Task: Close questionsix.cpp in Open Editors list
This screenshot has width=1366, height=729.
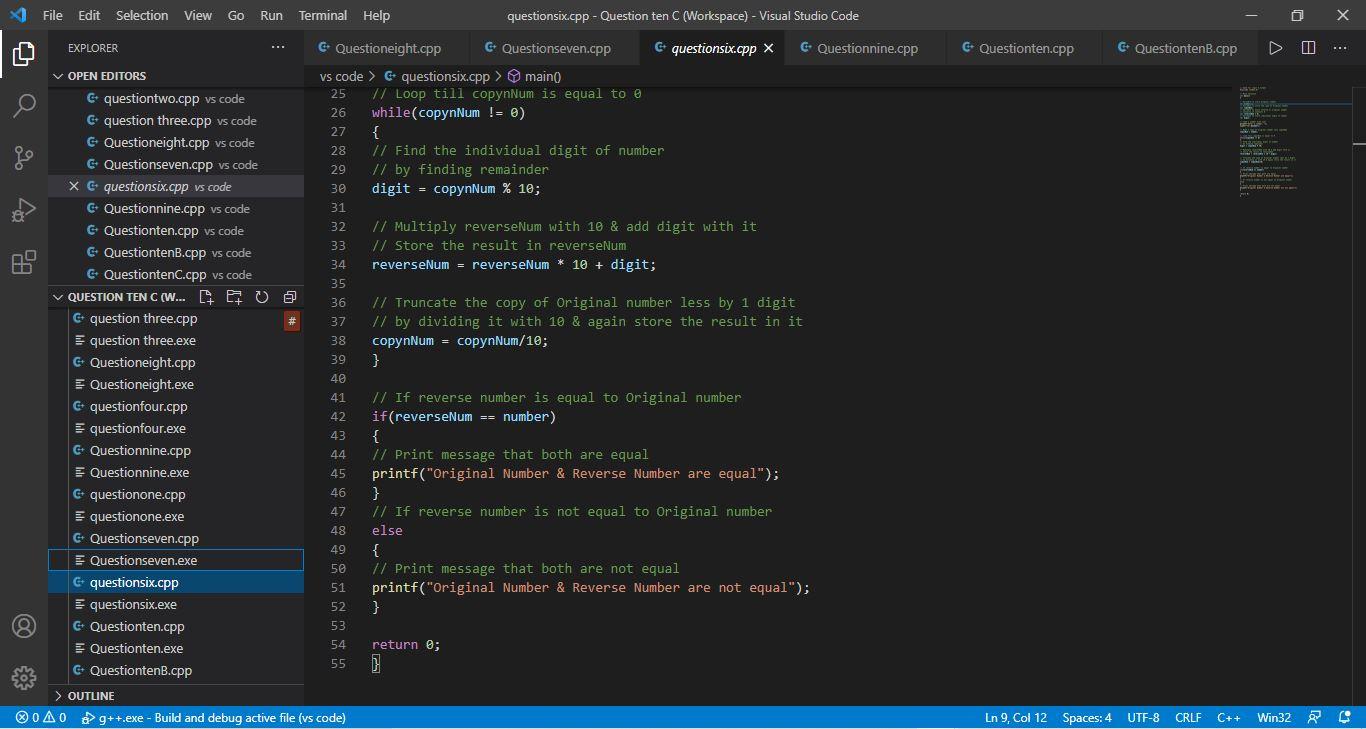Action: point(74,186)
